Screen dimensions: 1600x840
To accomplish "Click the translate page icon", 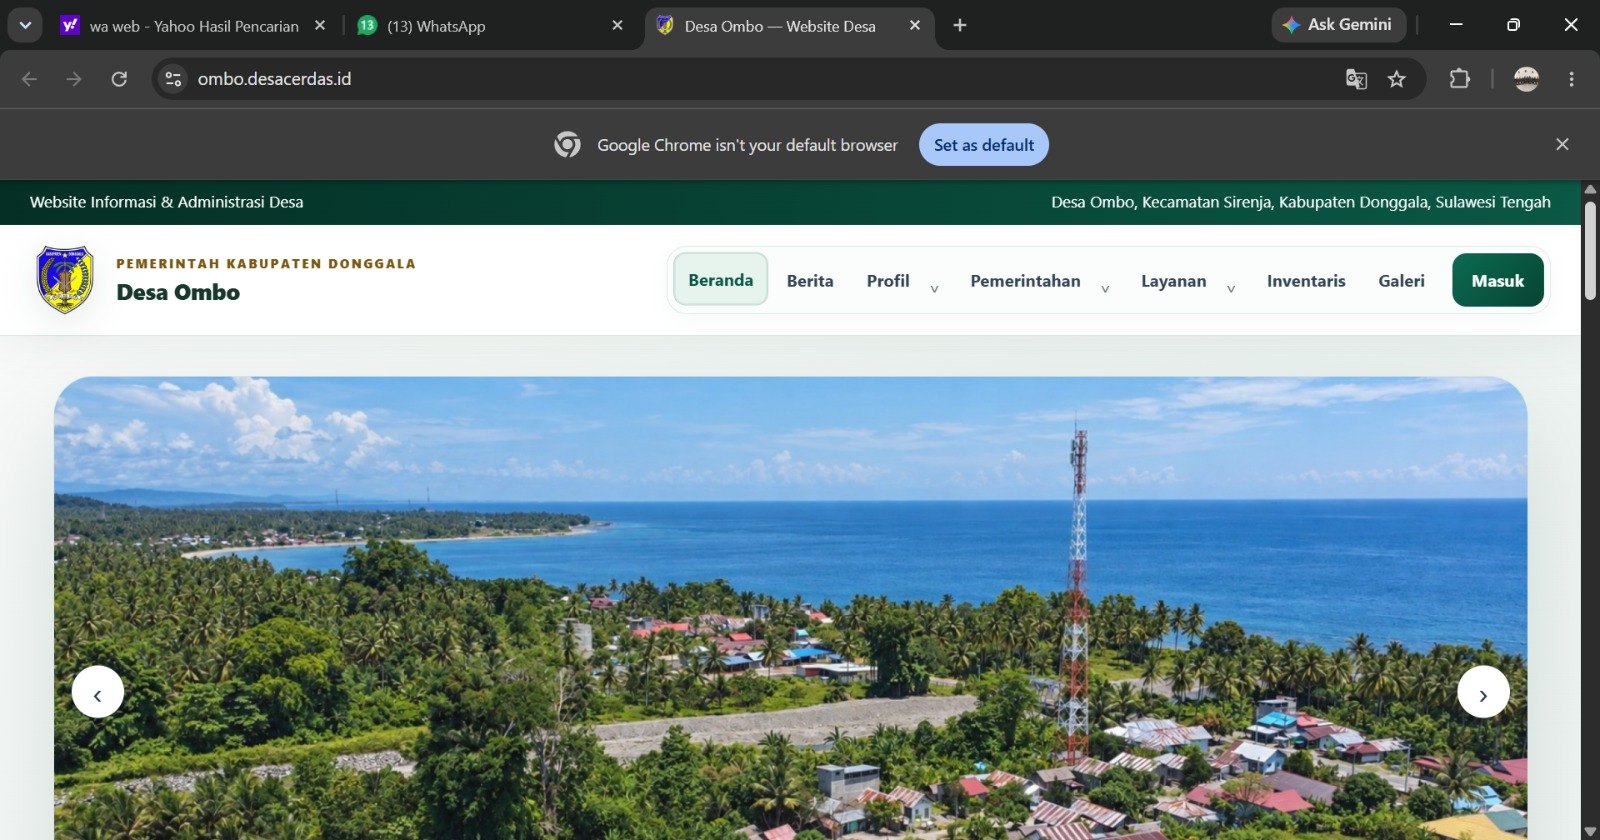I will pyautogui.click(x=1356, y=79).
